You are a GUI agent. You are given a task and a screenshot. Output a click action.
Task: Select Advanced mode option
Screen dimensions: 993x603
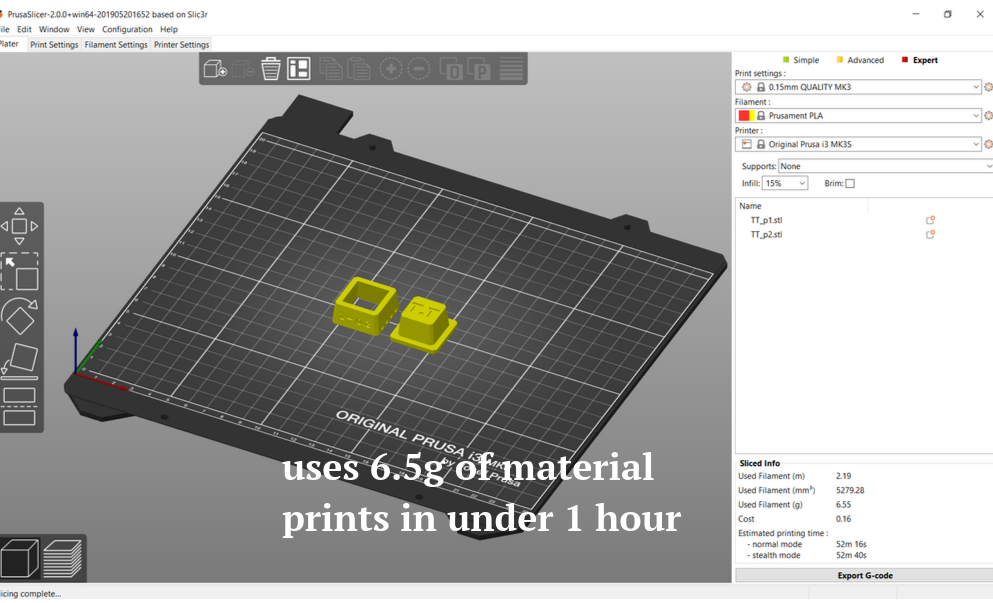tap(860, 60)
